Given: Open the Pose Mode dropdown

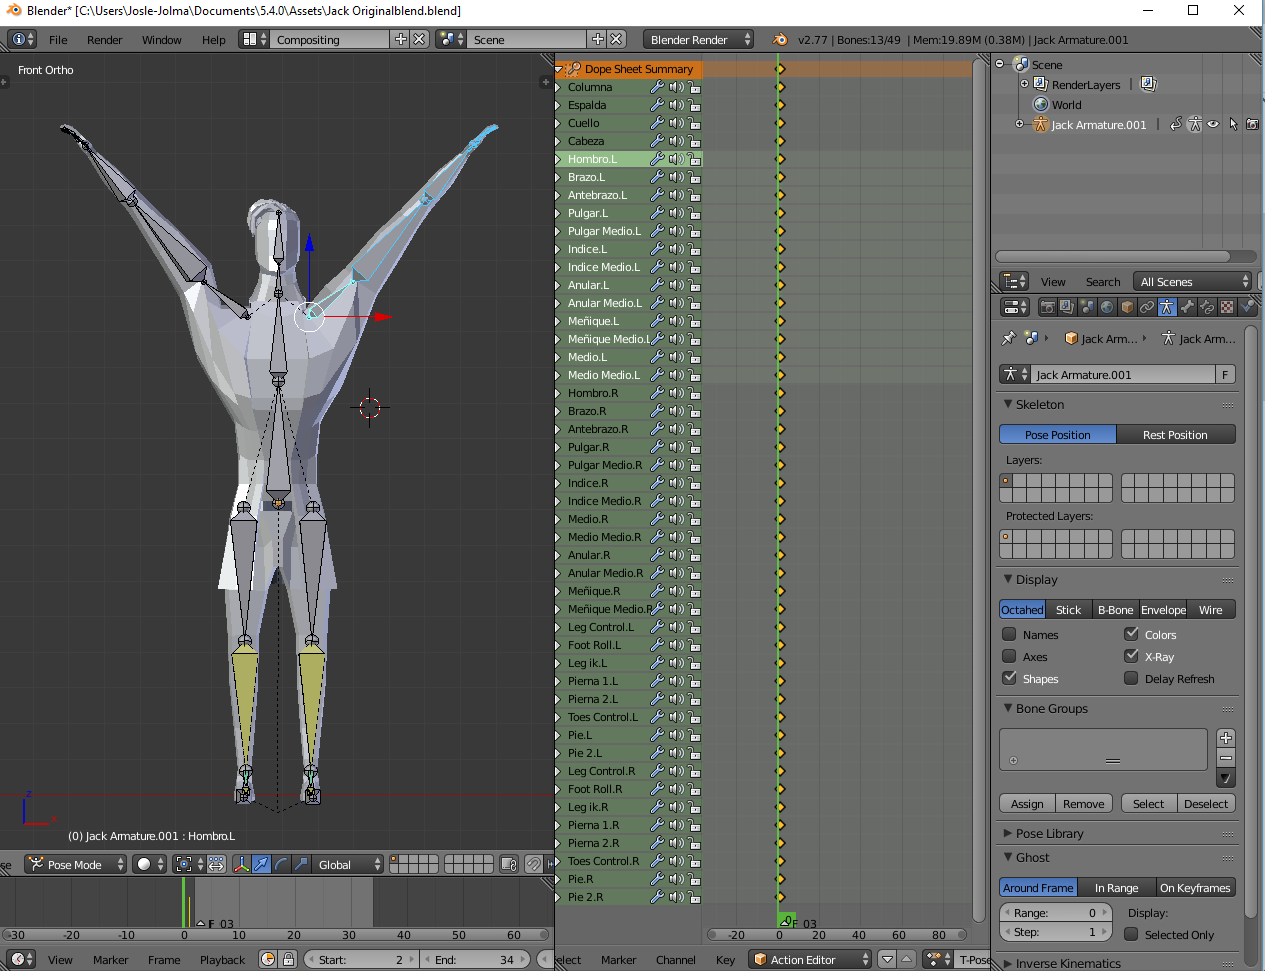Looking at the screenshot, I should 76,864.
